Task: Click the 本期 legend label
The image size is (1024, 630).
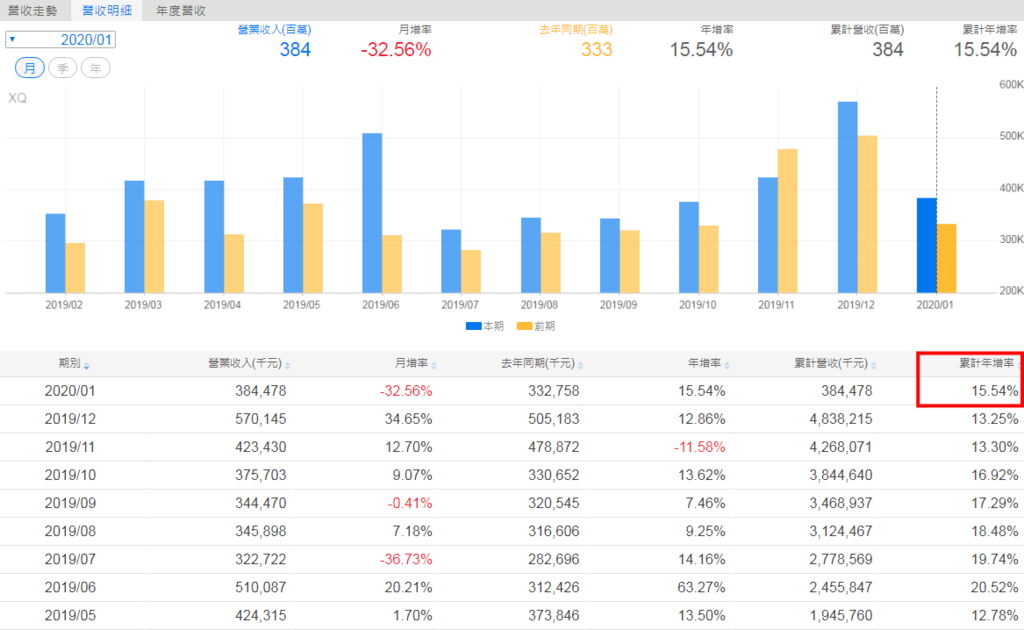Action: point(494,326)
